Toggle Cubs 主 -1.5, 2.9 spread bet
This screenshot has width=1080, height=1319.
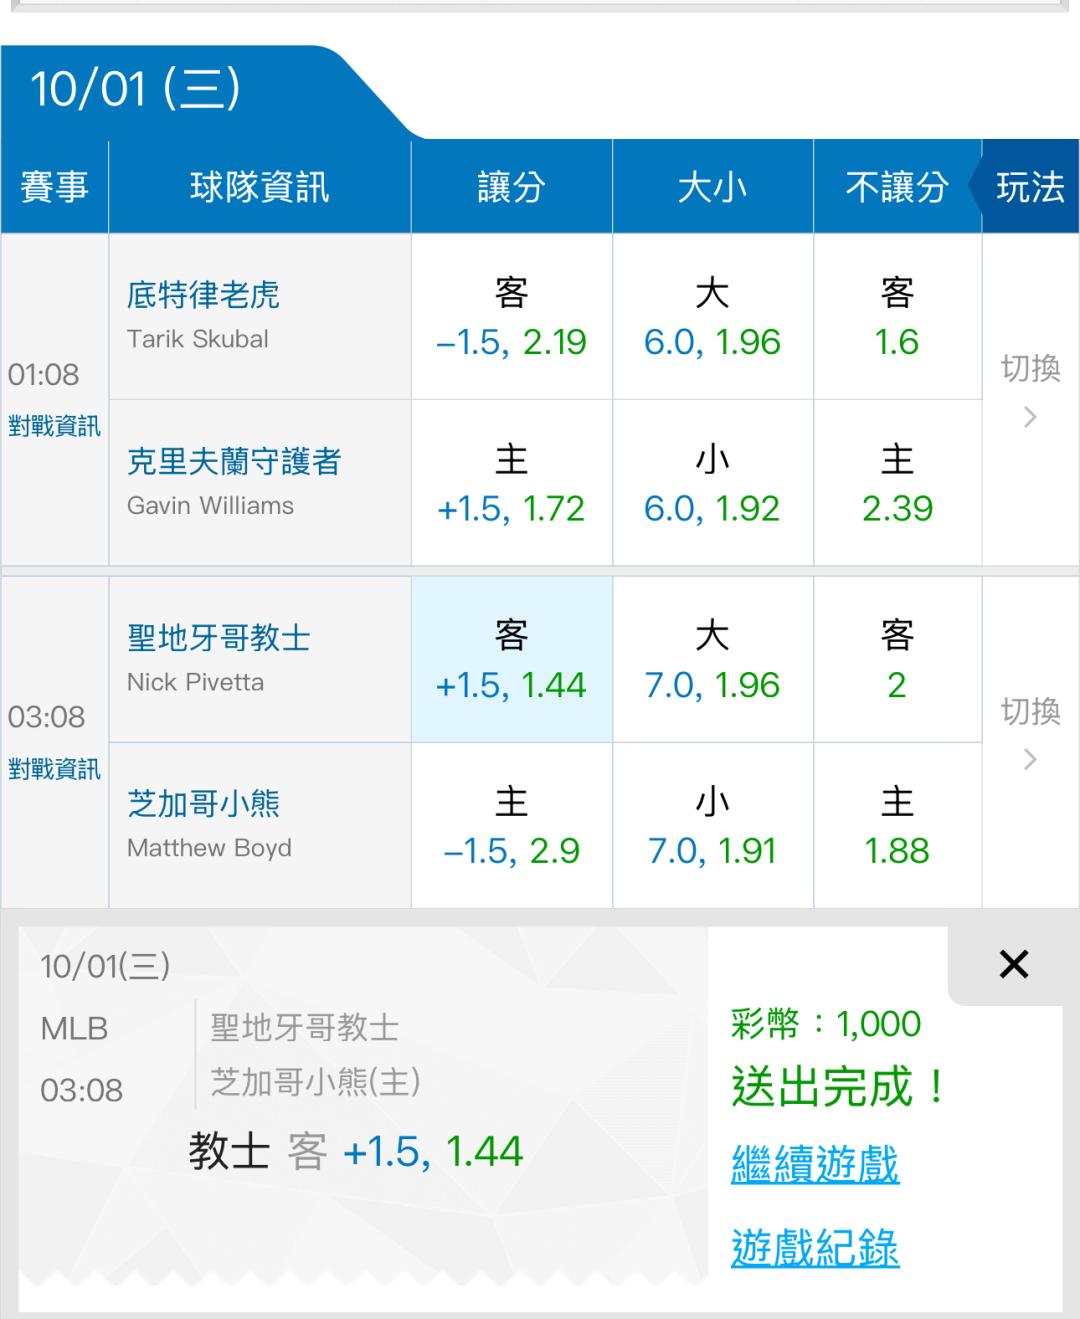[x=511, y=826]
